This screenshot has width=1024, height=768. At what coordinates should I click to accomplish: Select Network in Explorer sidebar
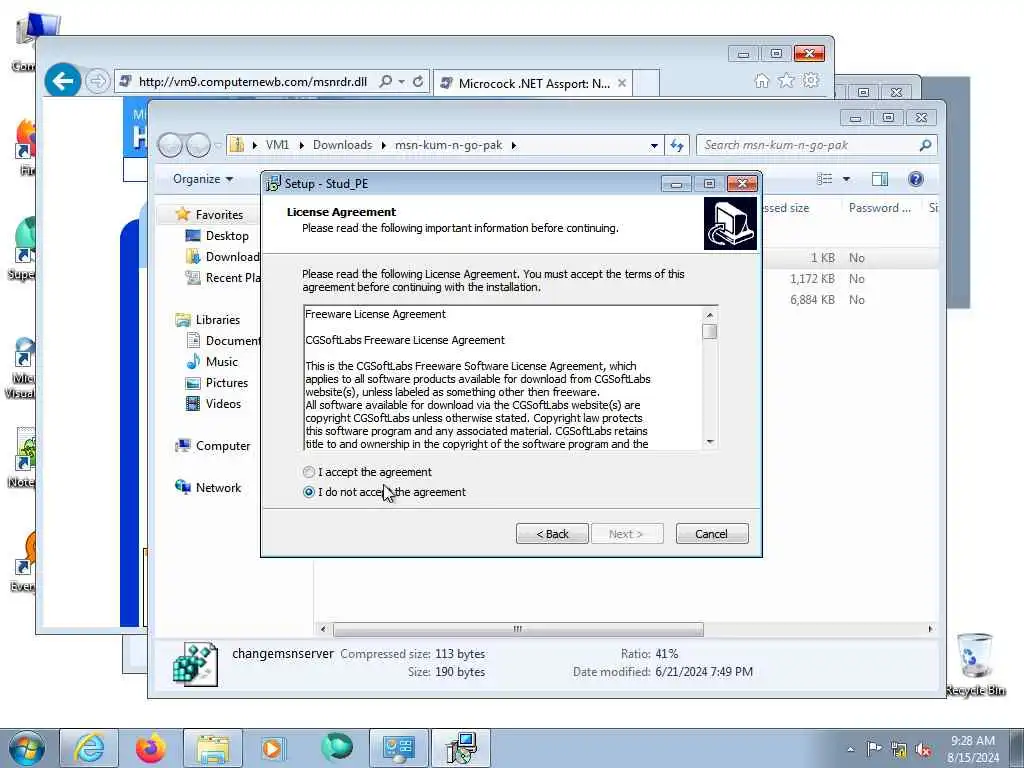tap(218, 487)
